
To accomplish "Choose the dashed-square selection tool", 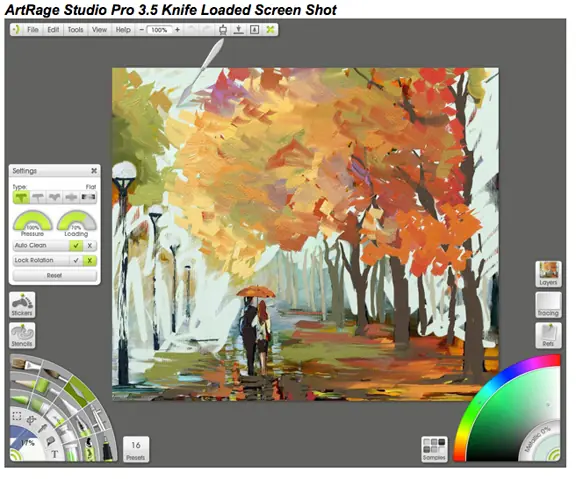I will coord(17,417).
